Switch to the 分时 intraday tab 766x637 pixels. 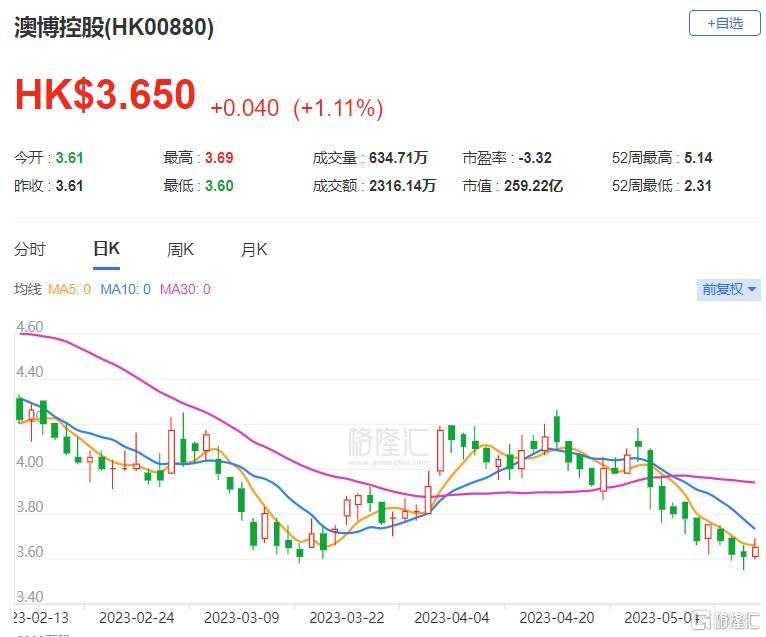(x=30, y=250)
